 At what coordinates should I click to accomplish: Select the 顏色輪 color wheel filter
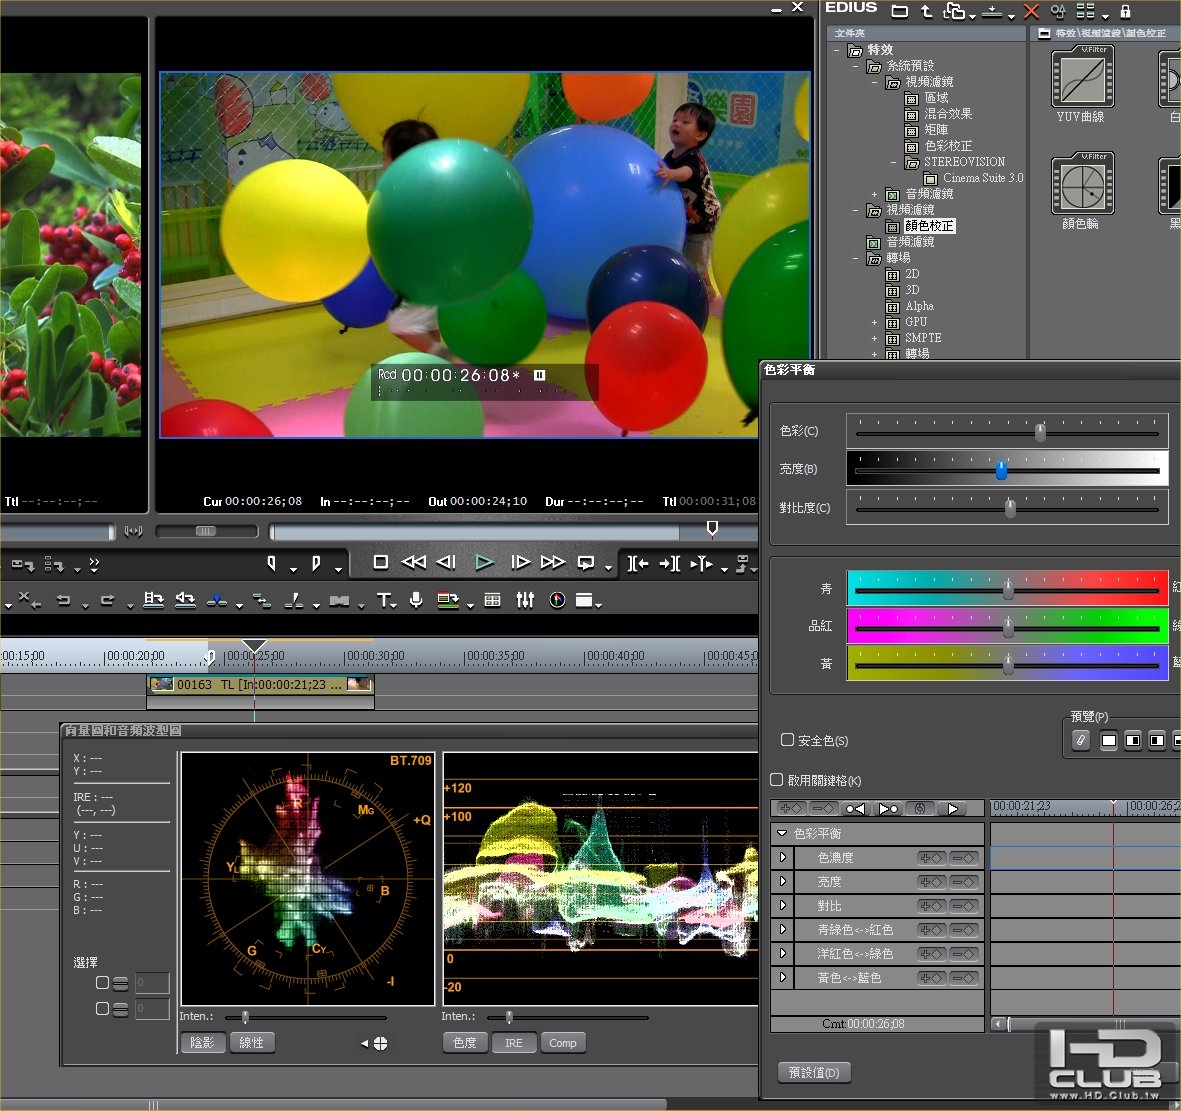pos(1082,185)
